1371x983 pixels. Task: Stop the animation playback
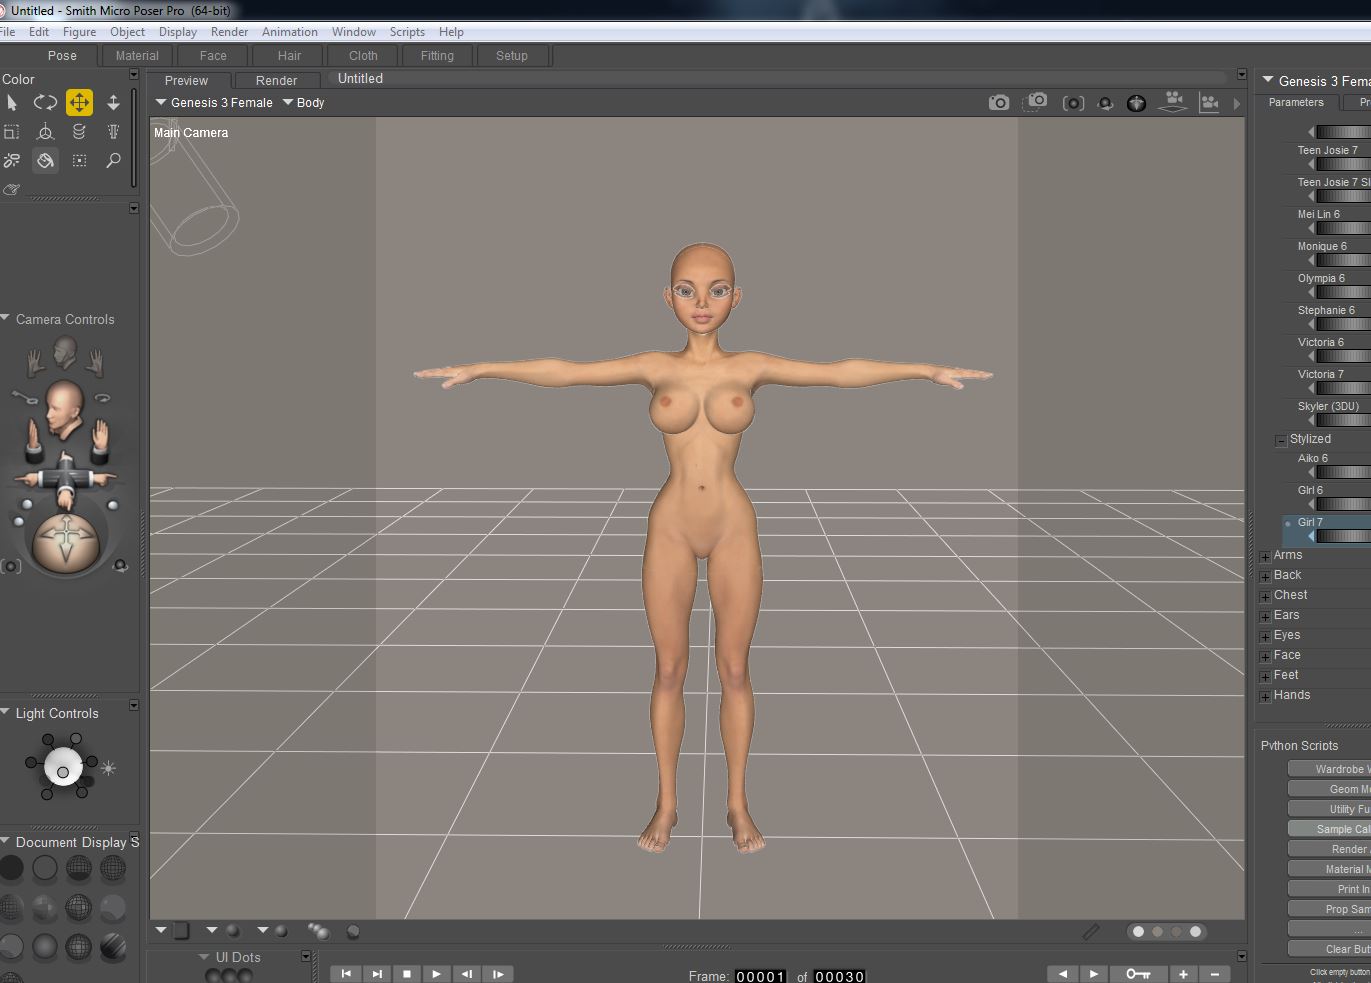click(x=406, y=974)
